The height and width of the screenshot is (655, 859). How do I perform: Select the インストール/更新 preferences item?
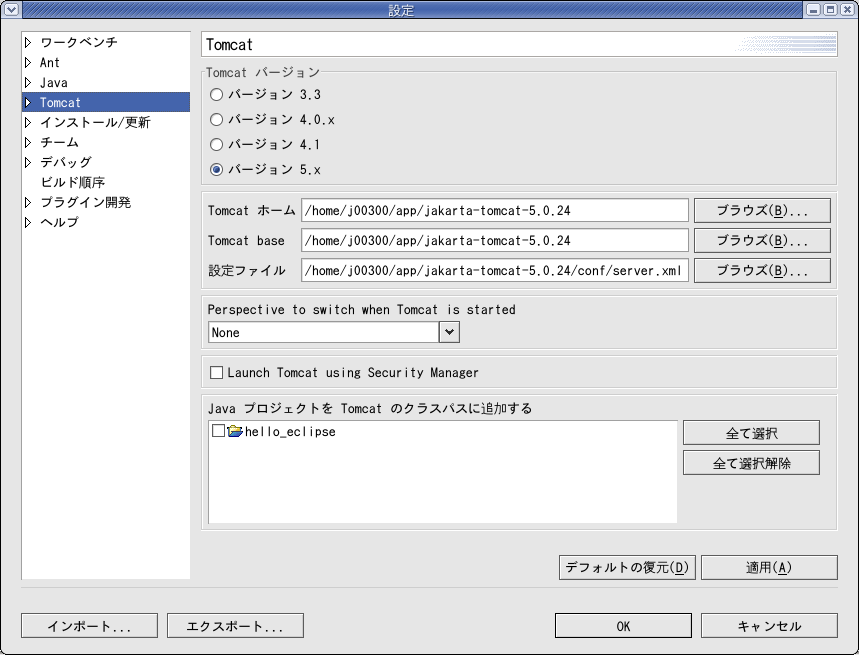click(95, 122)
